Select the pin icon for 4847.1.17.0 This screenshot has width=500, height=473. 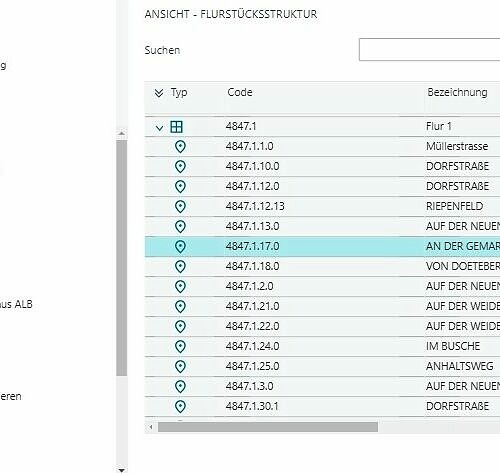[180, 247]
